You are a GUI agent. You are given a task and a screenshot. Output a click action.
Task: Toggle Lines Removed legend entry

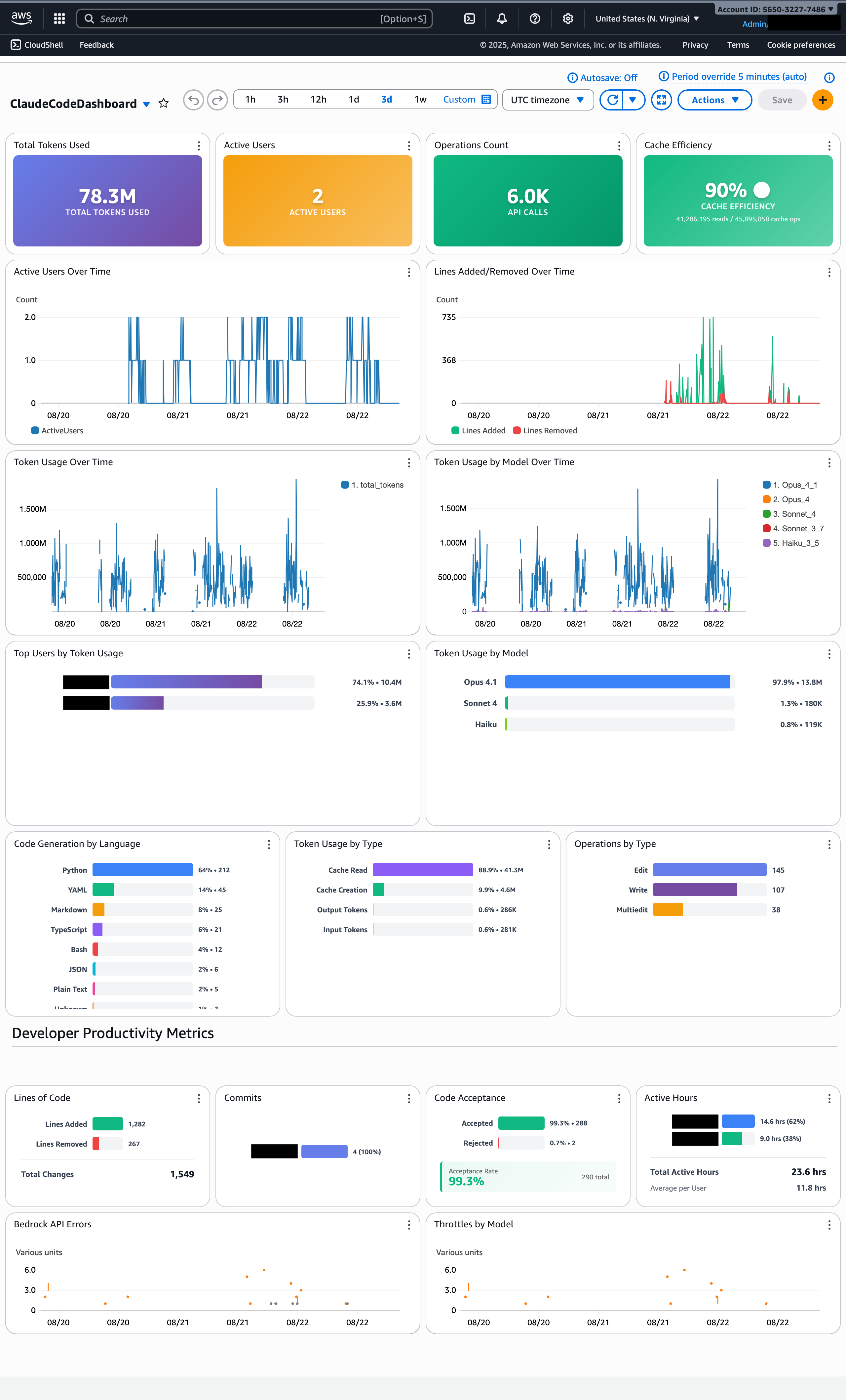click(x=516, y=430)
